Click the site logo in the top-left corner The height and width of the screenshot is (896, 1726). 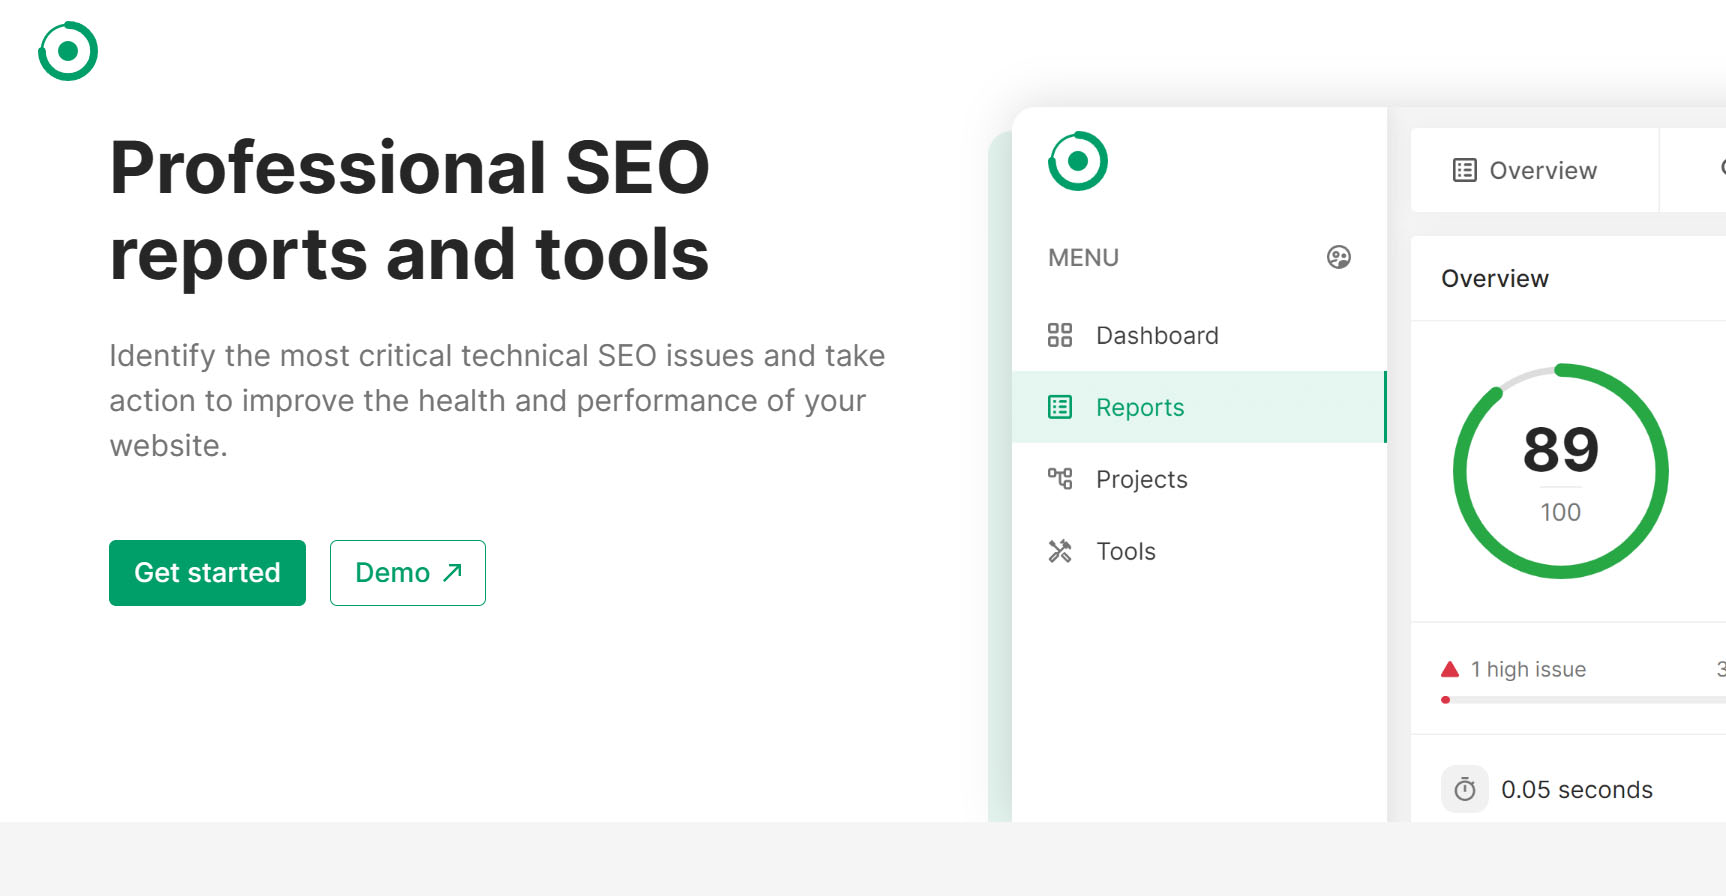coord(68,51)
